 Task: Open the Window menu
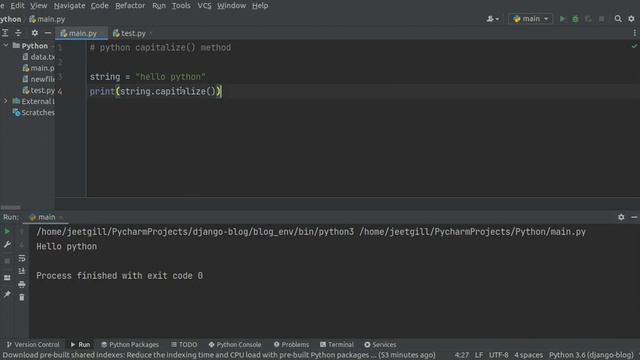coord(231,6)
